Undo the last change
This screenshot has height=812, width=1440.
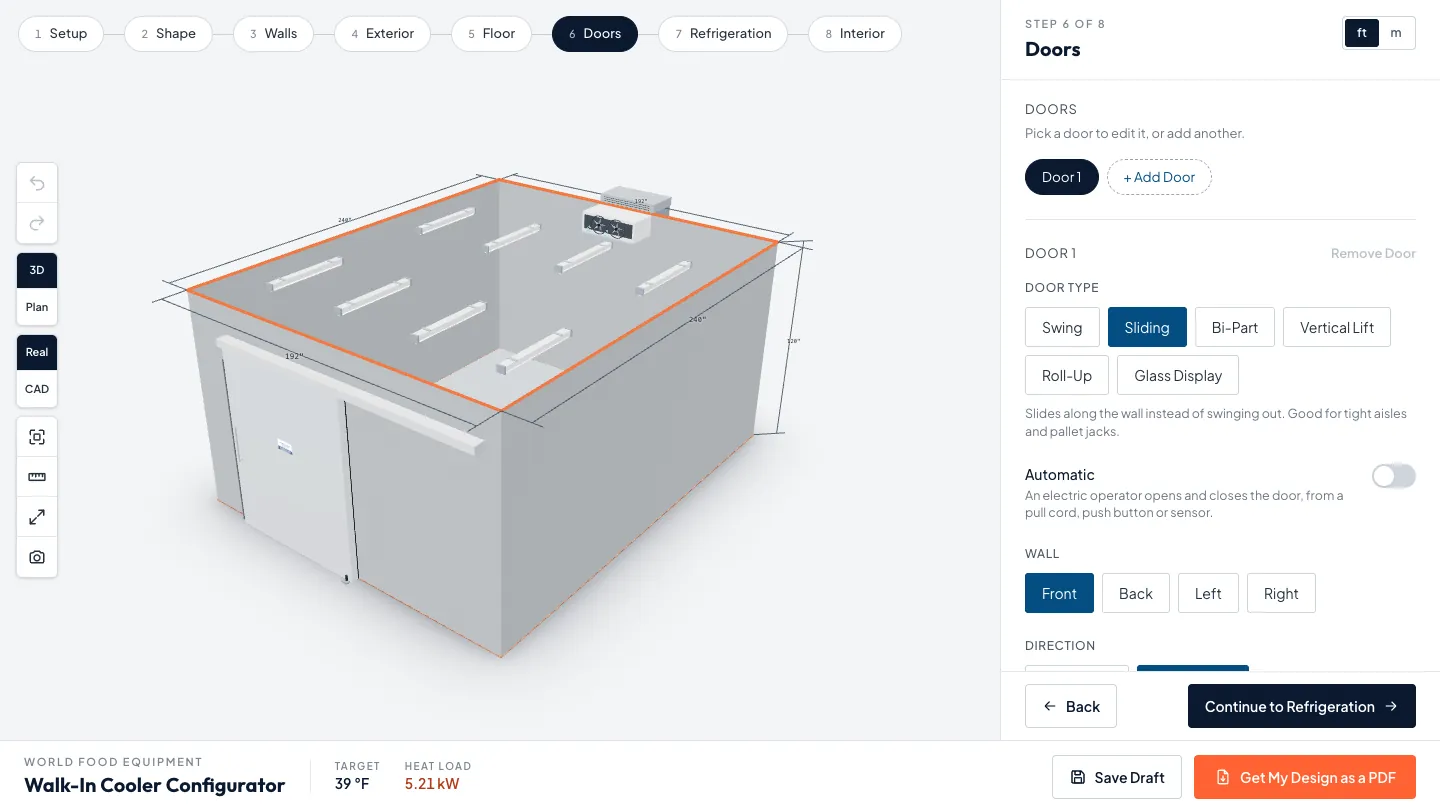tap(37, 183)
